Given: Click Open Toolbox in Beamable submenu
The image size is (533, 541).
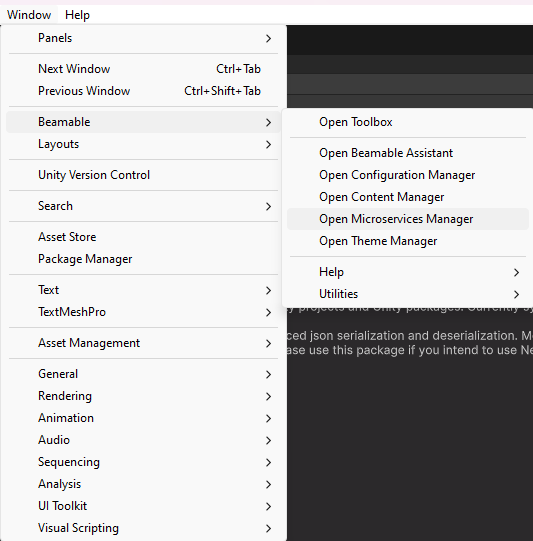Looking at the screenshot, I should tap(408, 122).
